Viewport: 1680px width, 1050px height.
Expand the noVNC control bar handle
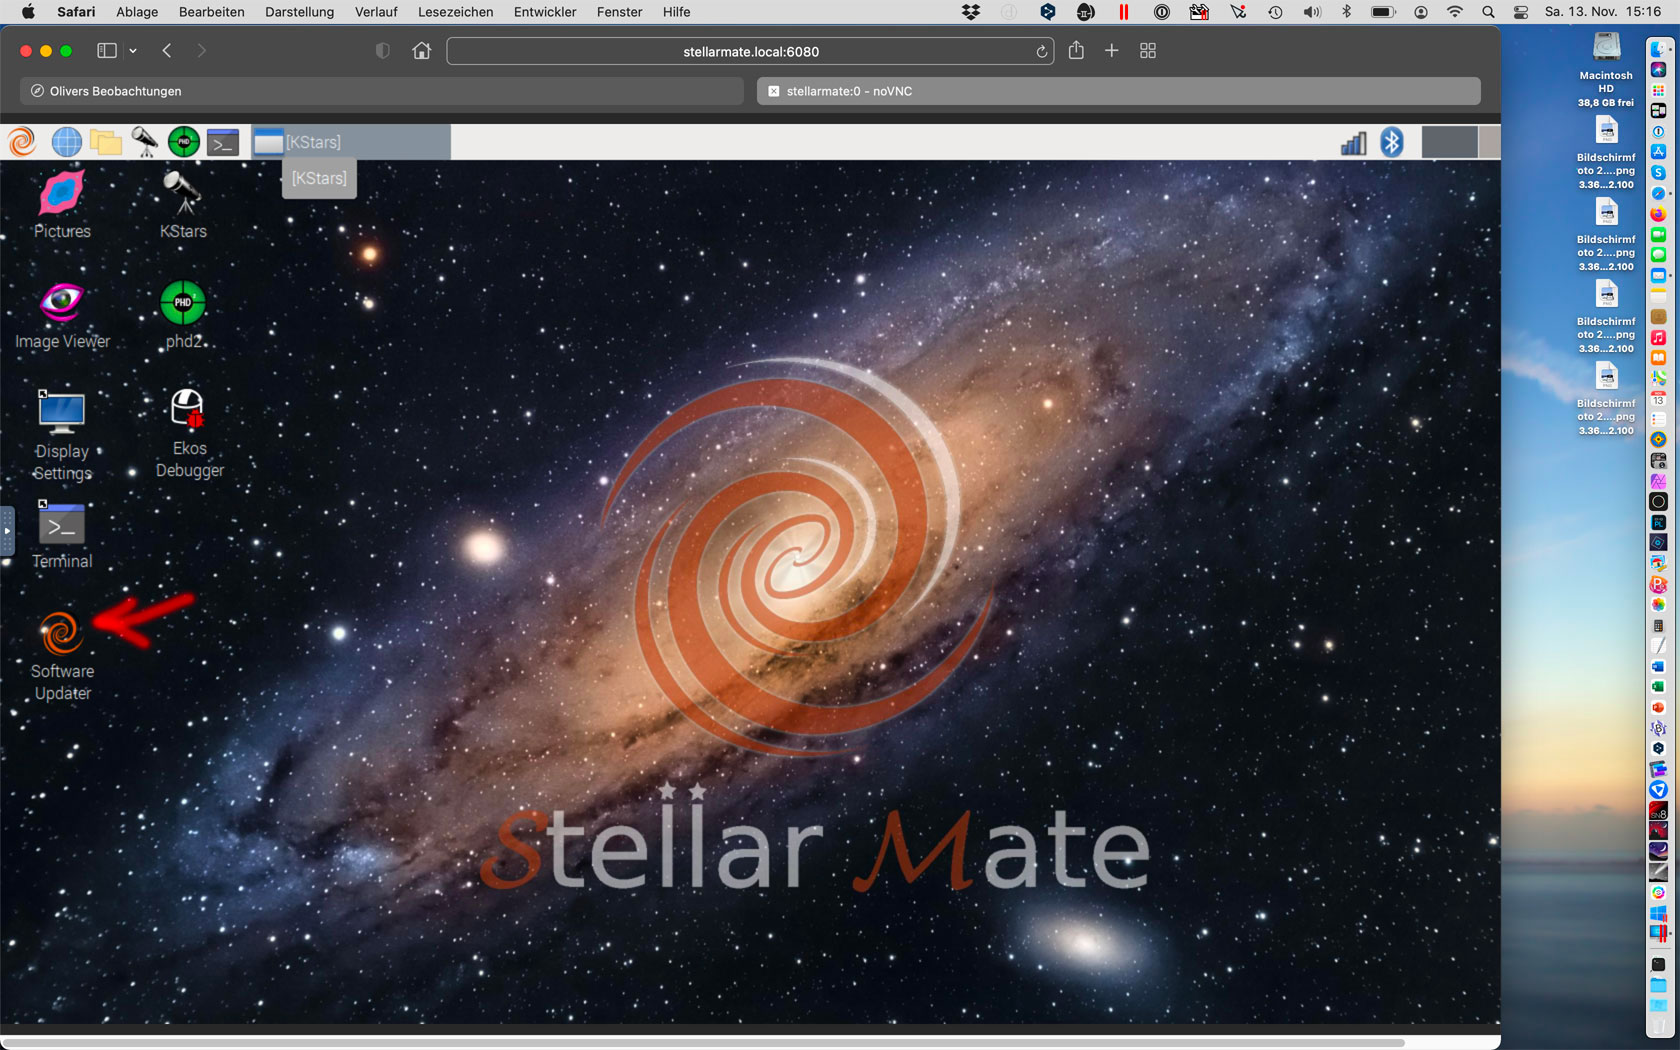click(6, 530)
